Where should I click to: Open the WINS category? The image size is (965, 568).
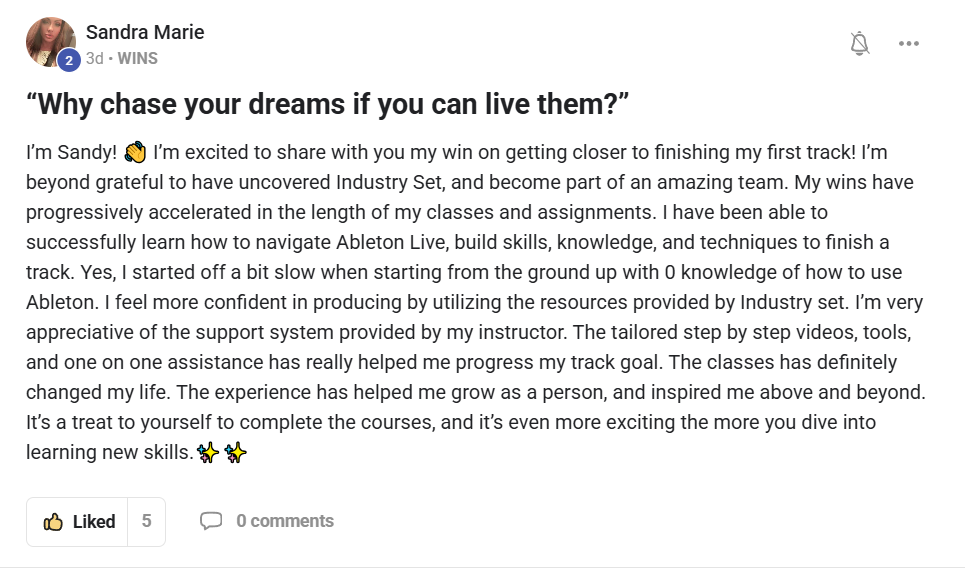coord(138,58)
